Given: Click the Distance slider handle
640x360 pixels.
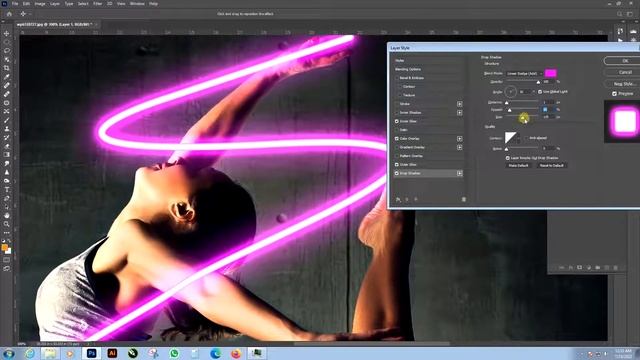Looking at the screenshot, I should [507, 103].
